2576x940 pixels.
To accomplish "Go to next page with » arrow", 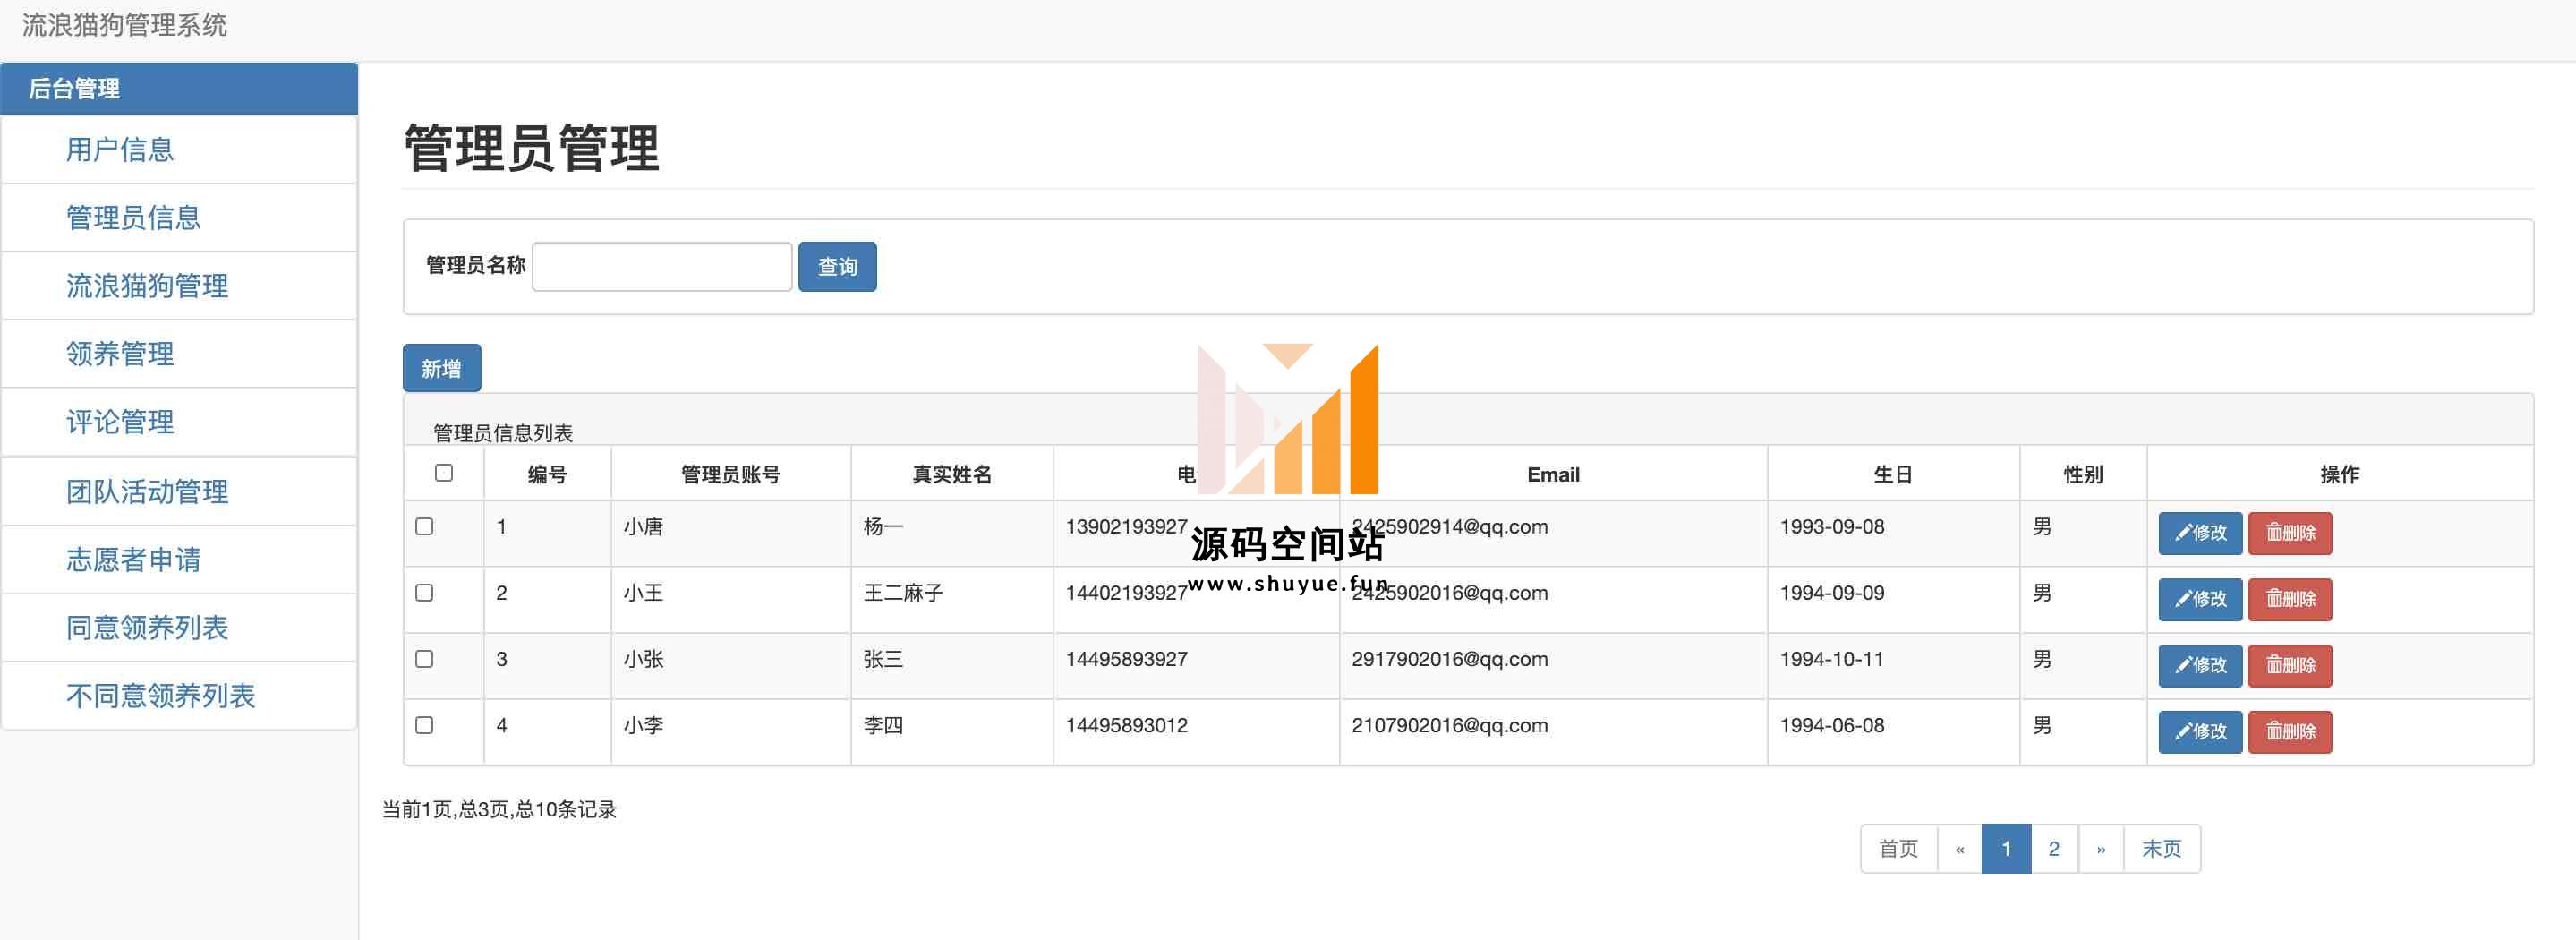I will 2100,849.
